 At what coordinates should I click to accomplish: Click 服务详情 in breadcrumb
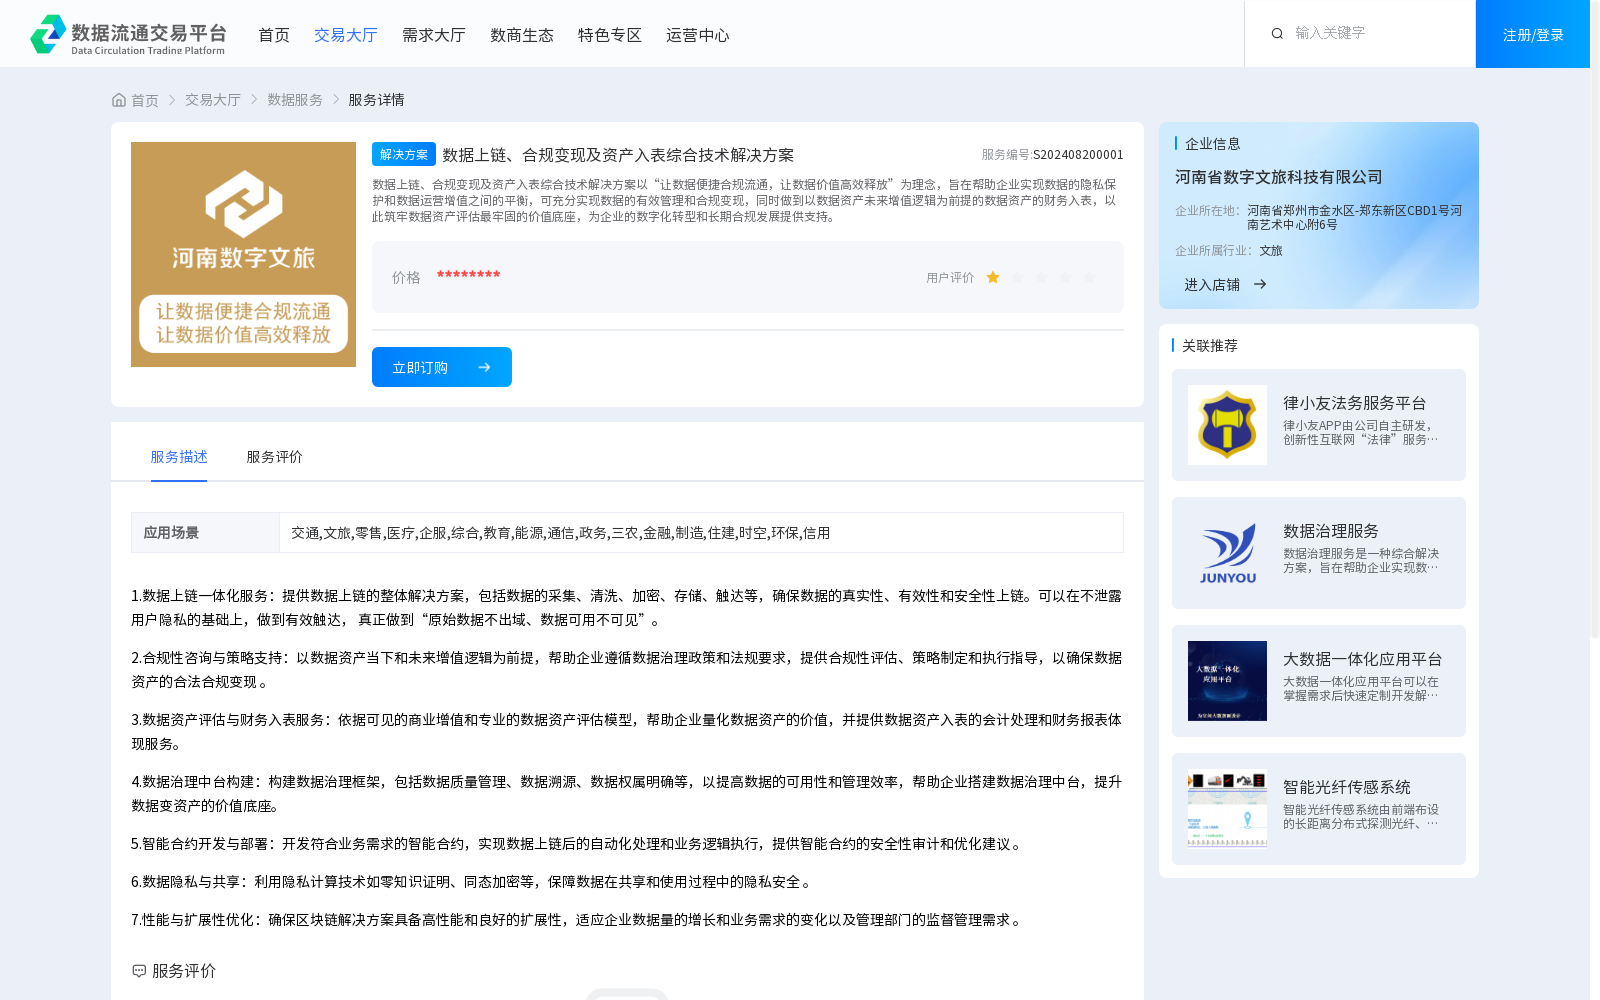click(376, 100)
